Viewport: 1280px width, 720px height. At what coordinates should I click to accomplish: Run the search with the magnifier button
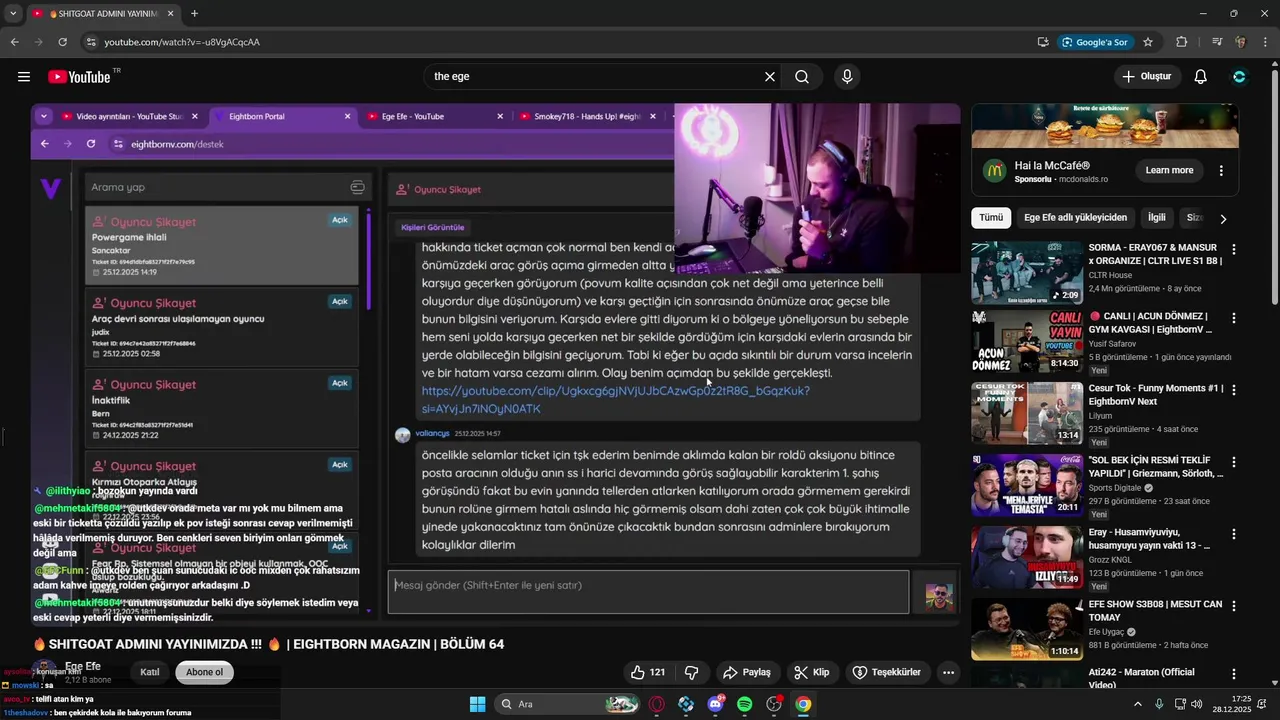[802, 77]
